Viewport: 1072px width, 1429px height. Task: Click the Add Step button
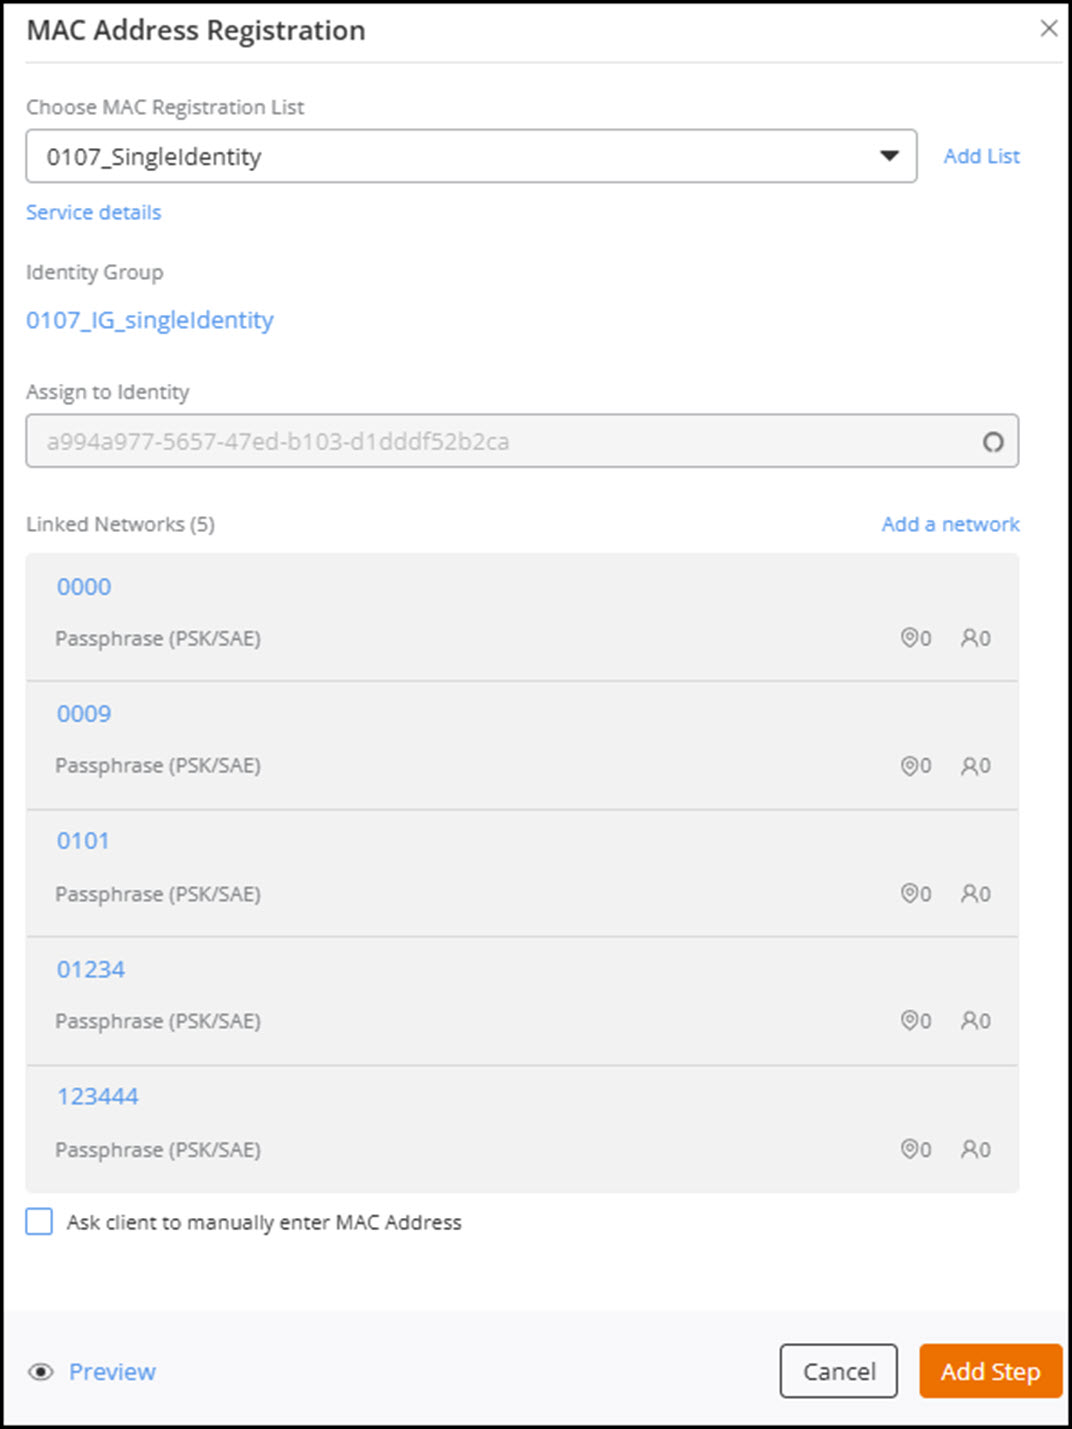(x=990, y=1371)
